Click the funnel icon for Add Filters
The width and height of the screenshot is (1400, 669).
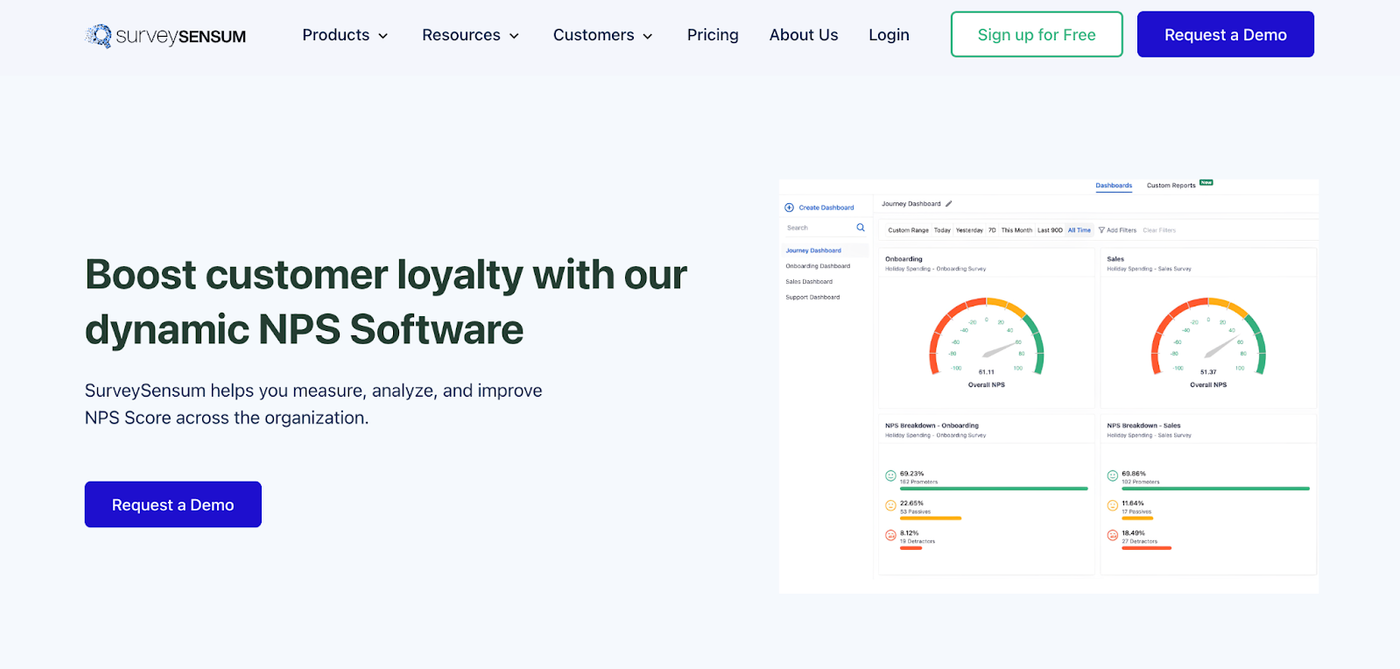(x=1102, y=230)
